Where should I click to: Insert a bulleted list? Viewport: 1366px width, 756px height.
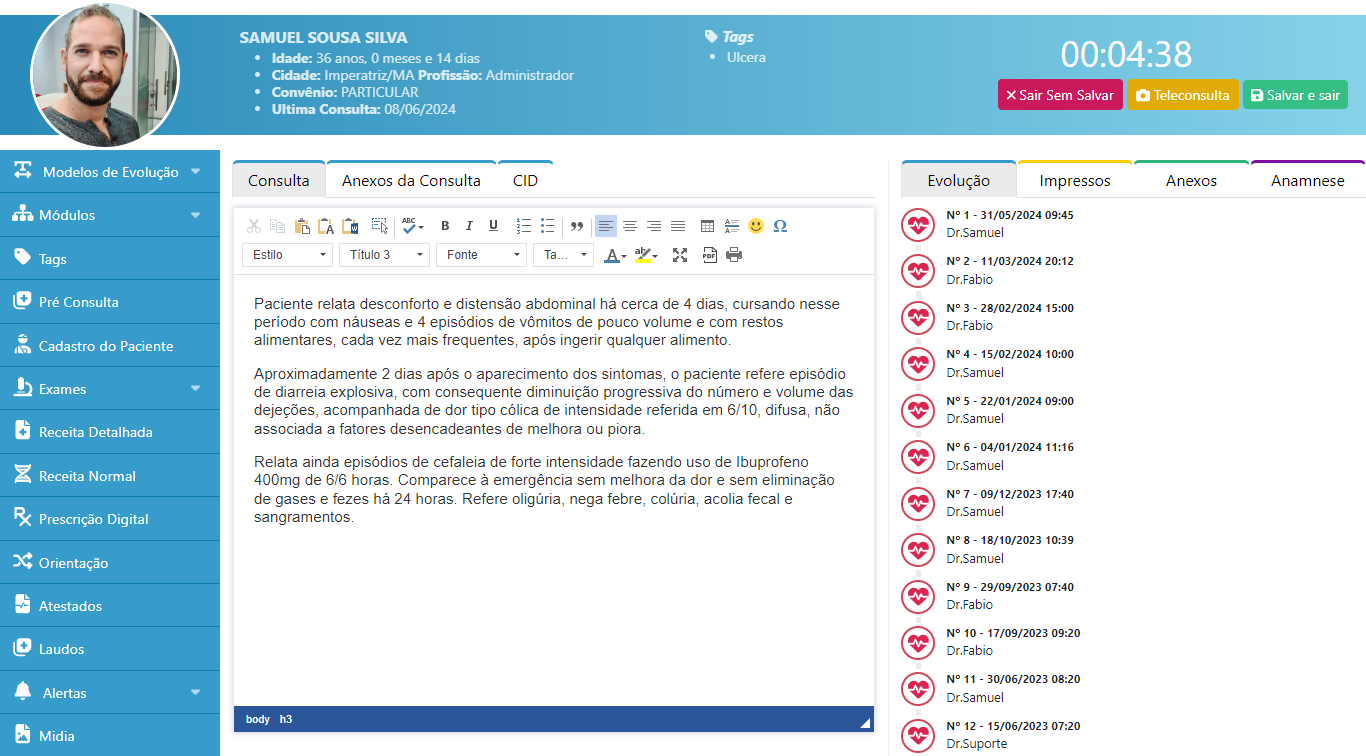[x=547, y=226]
